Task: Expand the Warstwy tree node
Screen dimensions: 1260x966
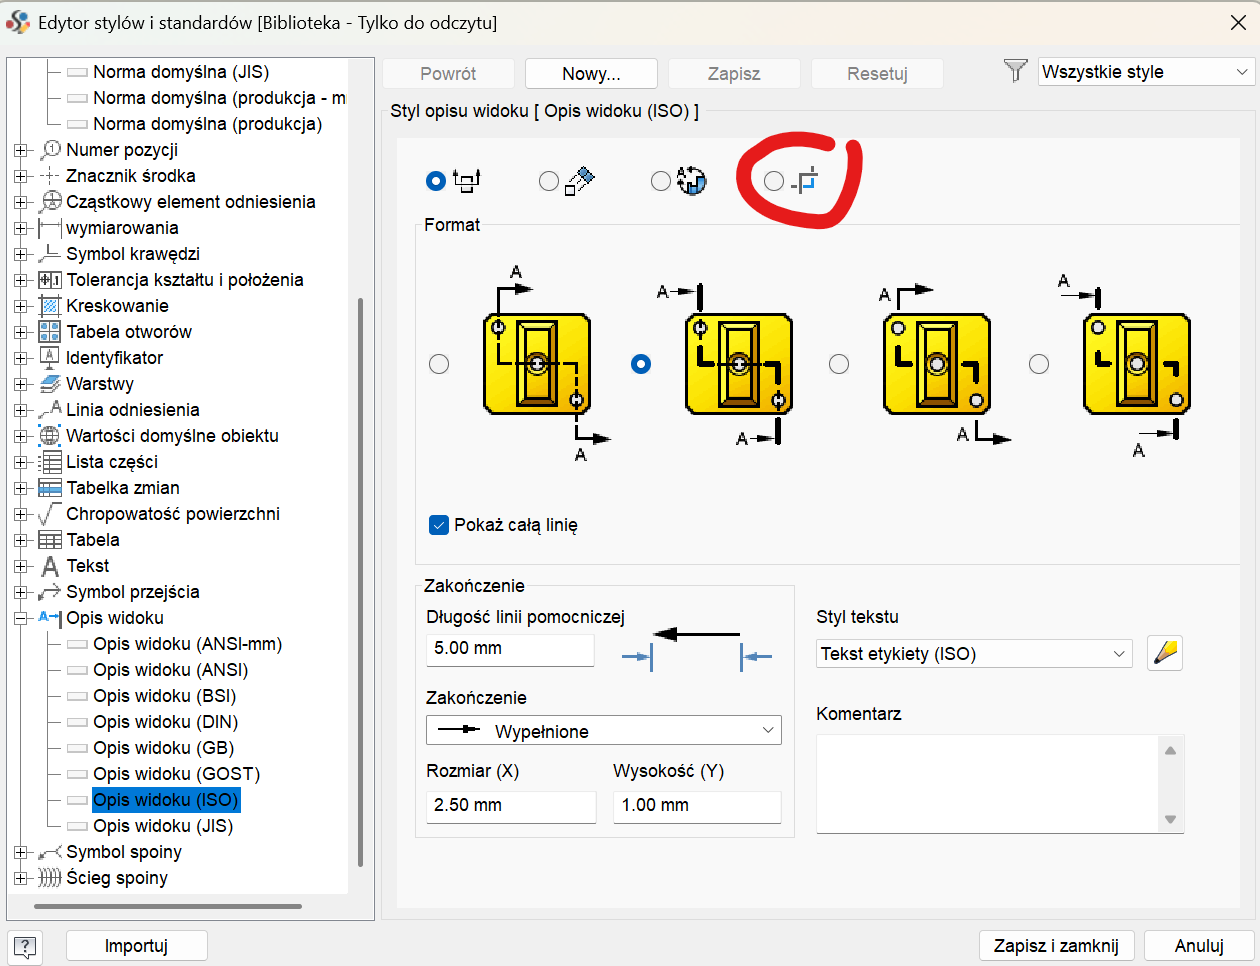Action: point(21,384)
